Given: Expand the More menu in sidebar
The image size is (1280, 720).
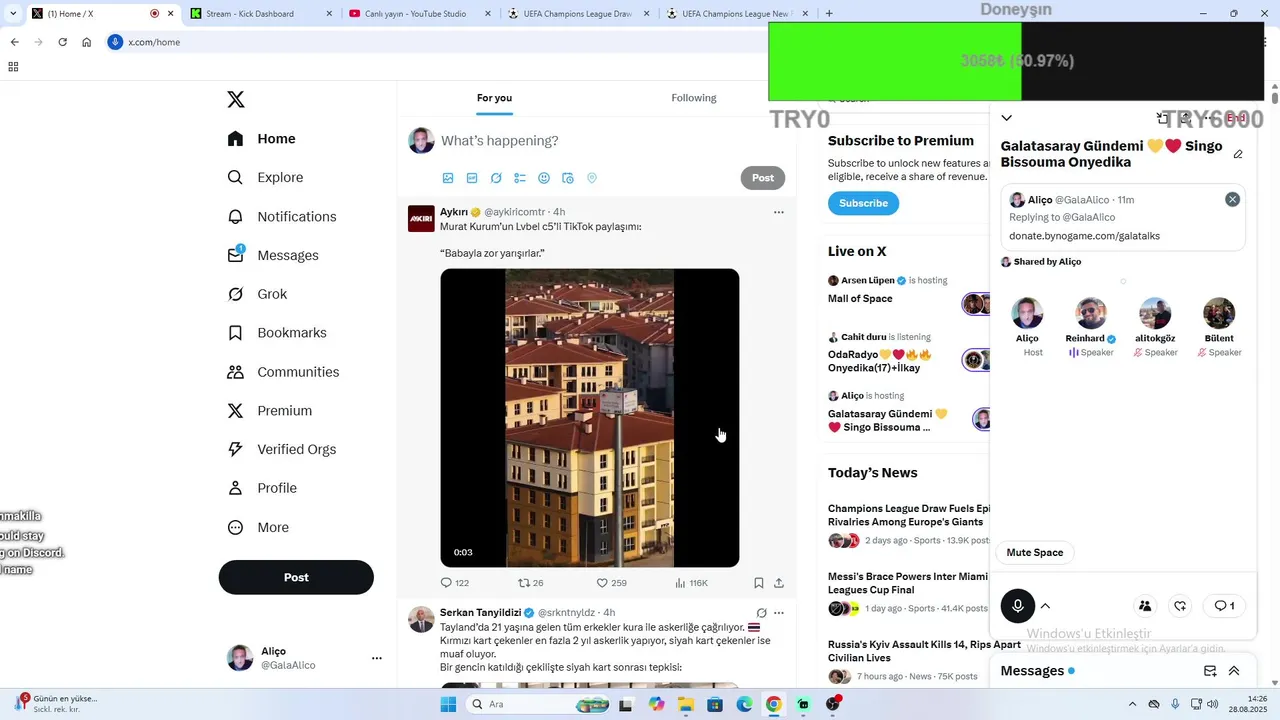Looking at the screenshot, I should [x=258, y=527].
